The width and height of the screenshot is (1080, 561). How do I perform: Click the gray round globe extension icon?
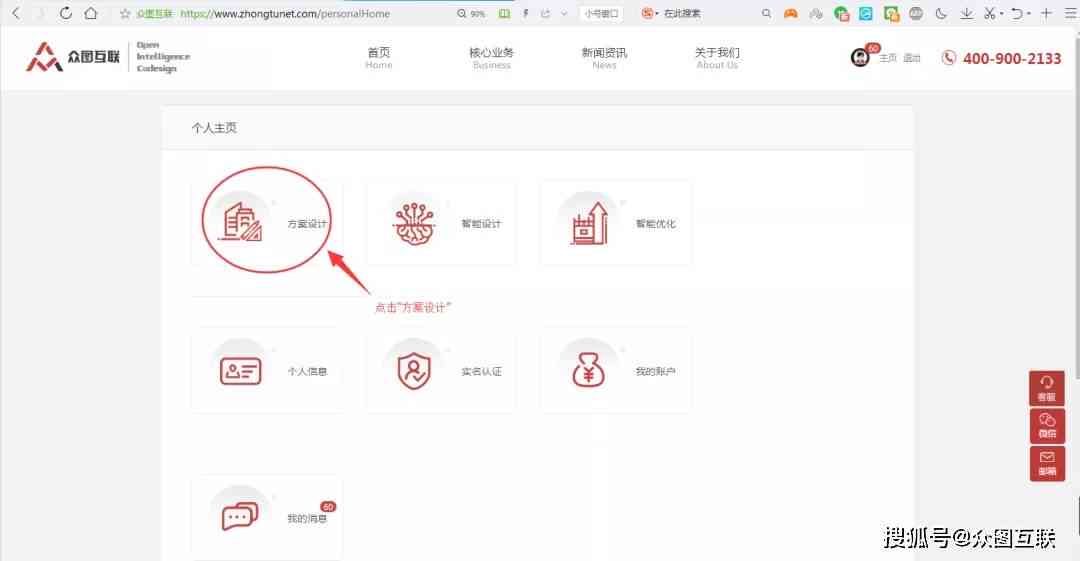[916, 14]
